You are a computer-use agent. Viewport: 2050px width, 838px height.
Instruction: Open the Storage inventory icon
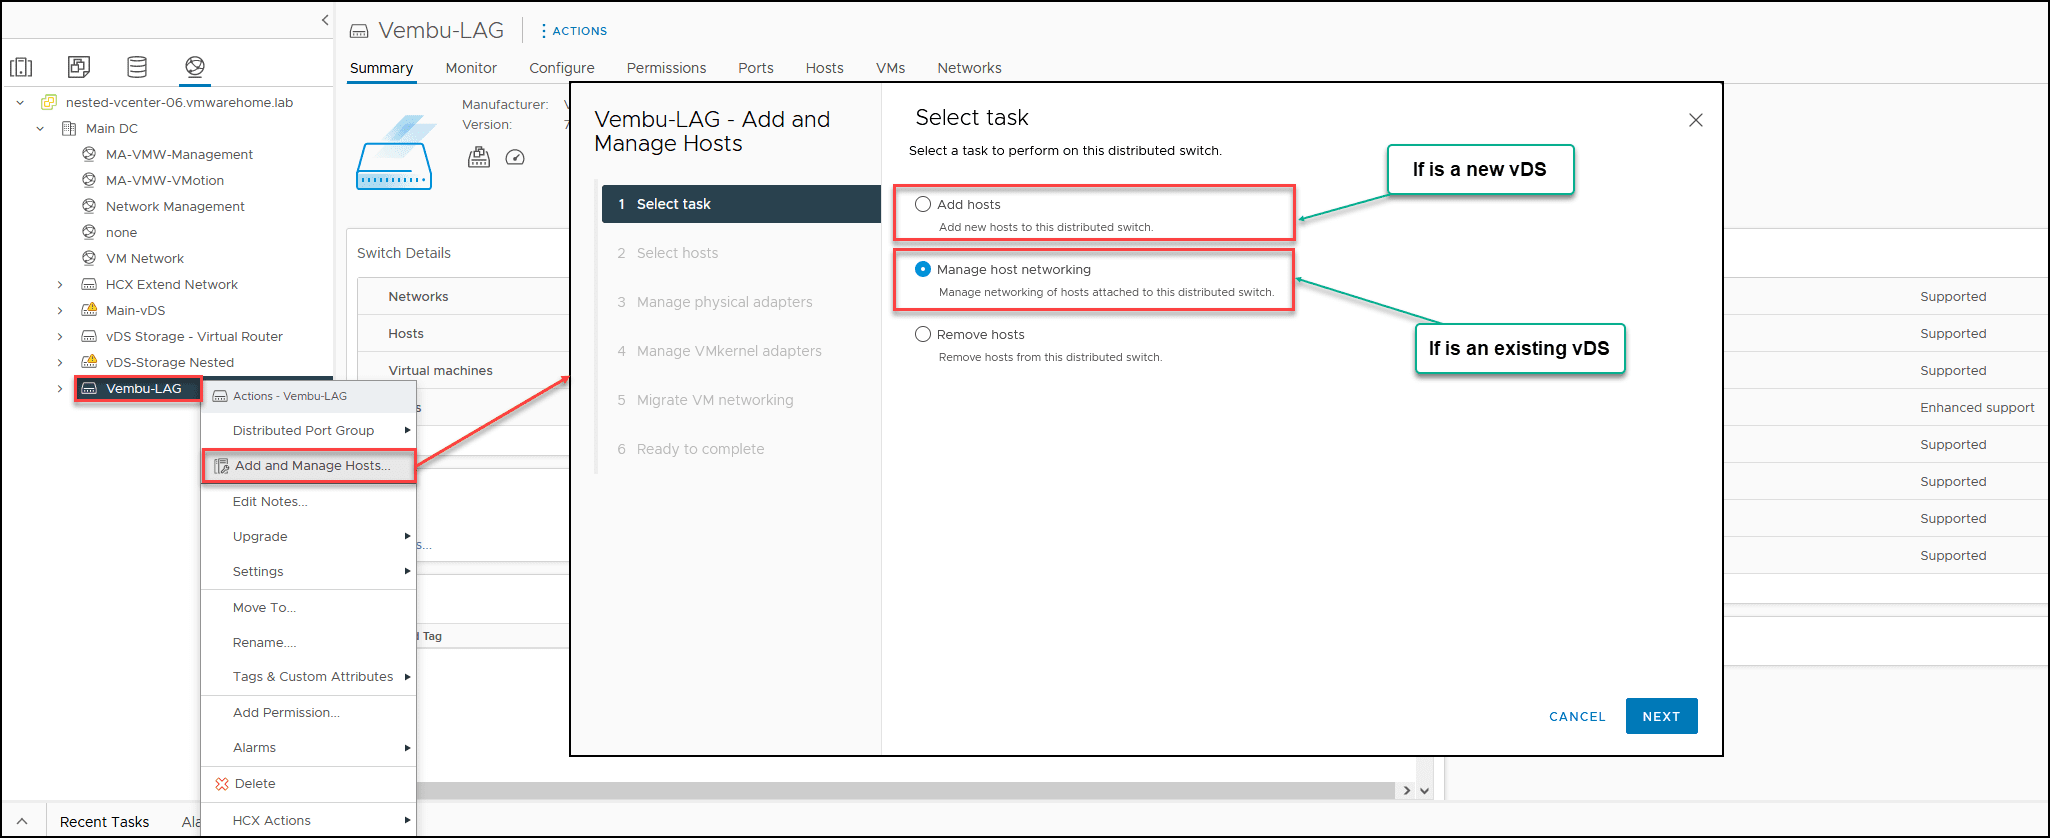[x=137, y=67]
